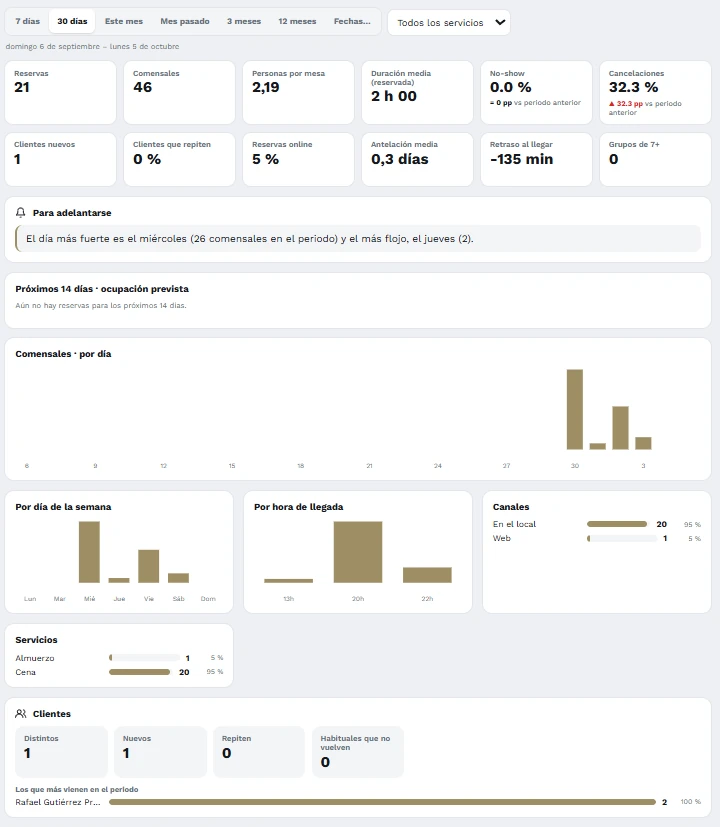This screenshot has width=720, height=827.
Task: Click the Sáb bar in weekday chart
Action: pos(178,578)
